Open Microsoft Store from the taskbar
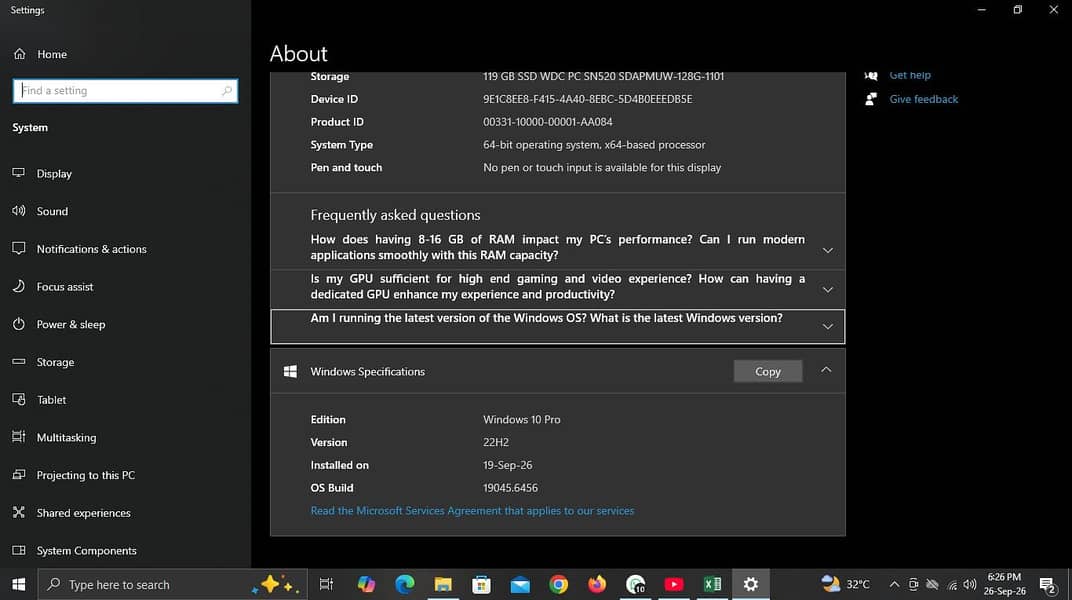The height and width of the screenshot is (600, 1072). tap(481, 584)
